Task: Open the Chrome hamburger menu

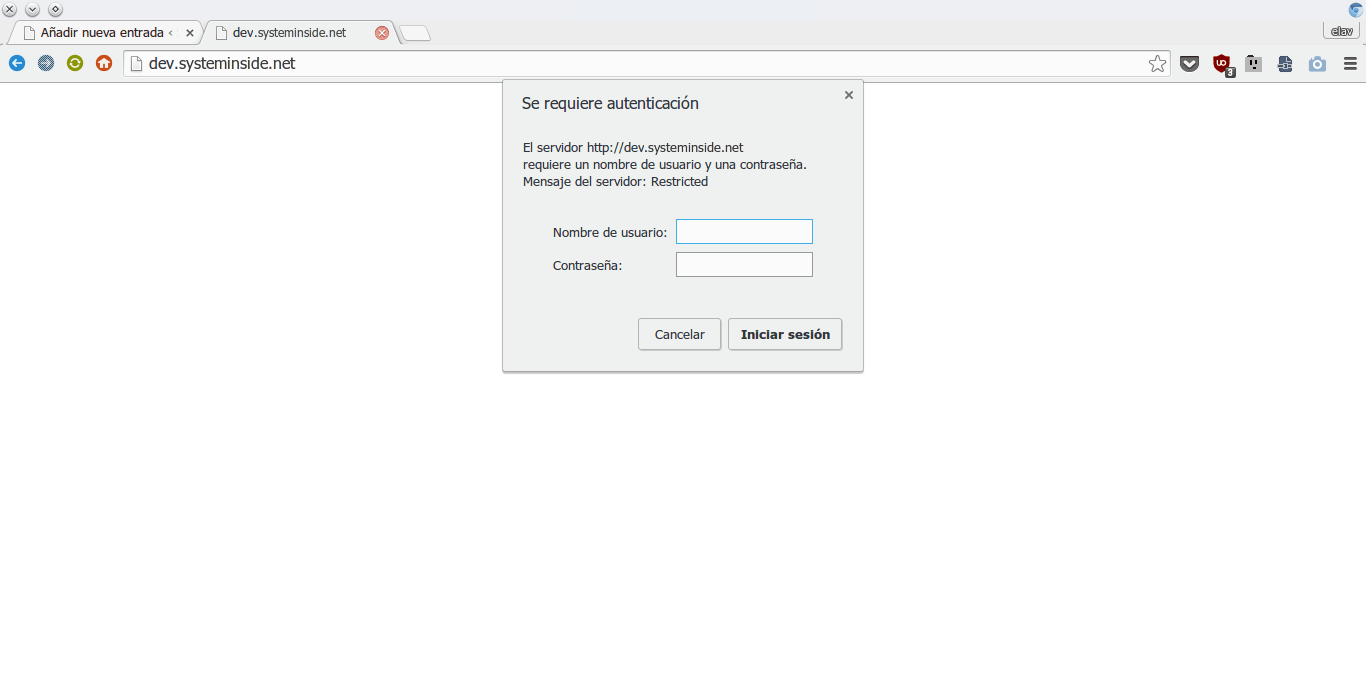Action: point(1349,63)
